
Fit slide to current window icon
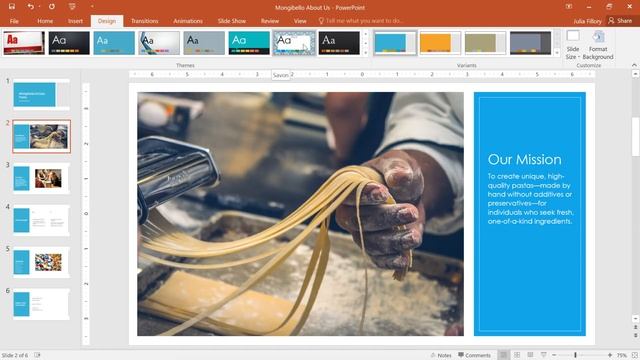pyautogui.click(x=635, y=355)
